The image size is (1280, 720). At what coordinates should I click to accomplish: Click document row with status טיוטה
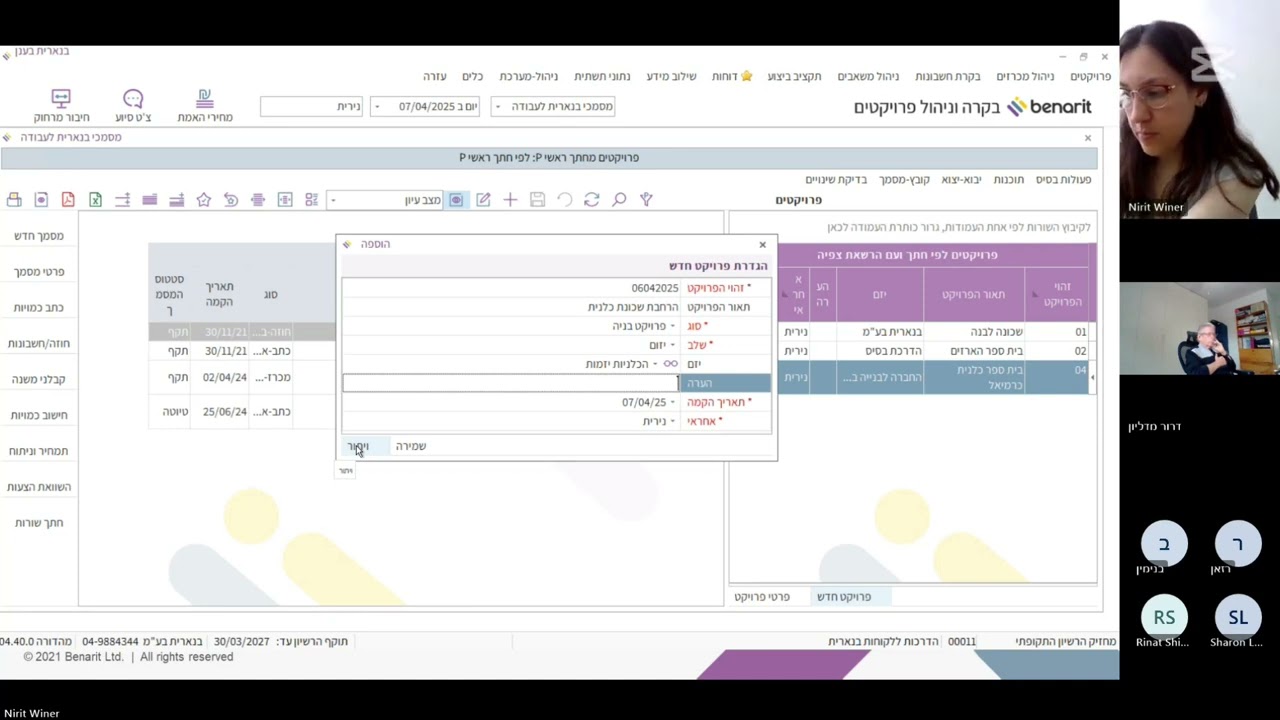click(x=242, y=411)
